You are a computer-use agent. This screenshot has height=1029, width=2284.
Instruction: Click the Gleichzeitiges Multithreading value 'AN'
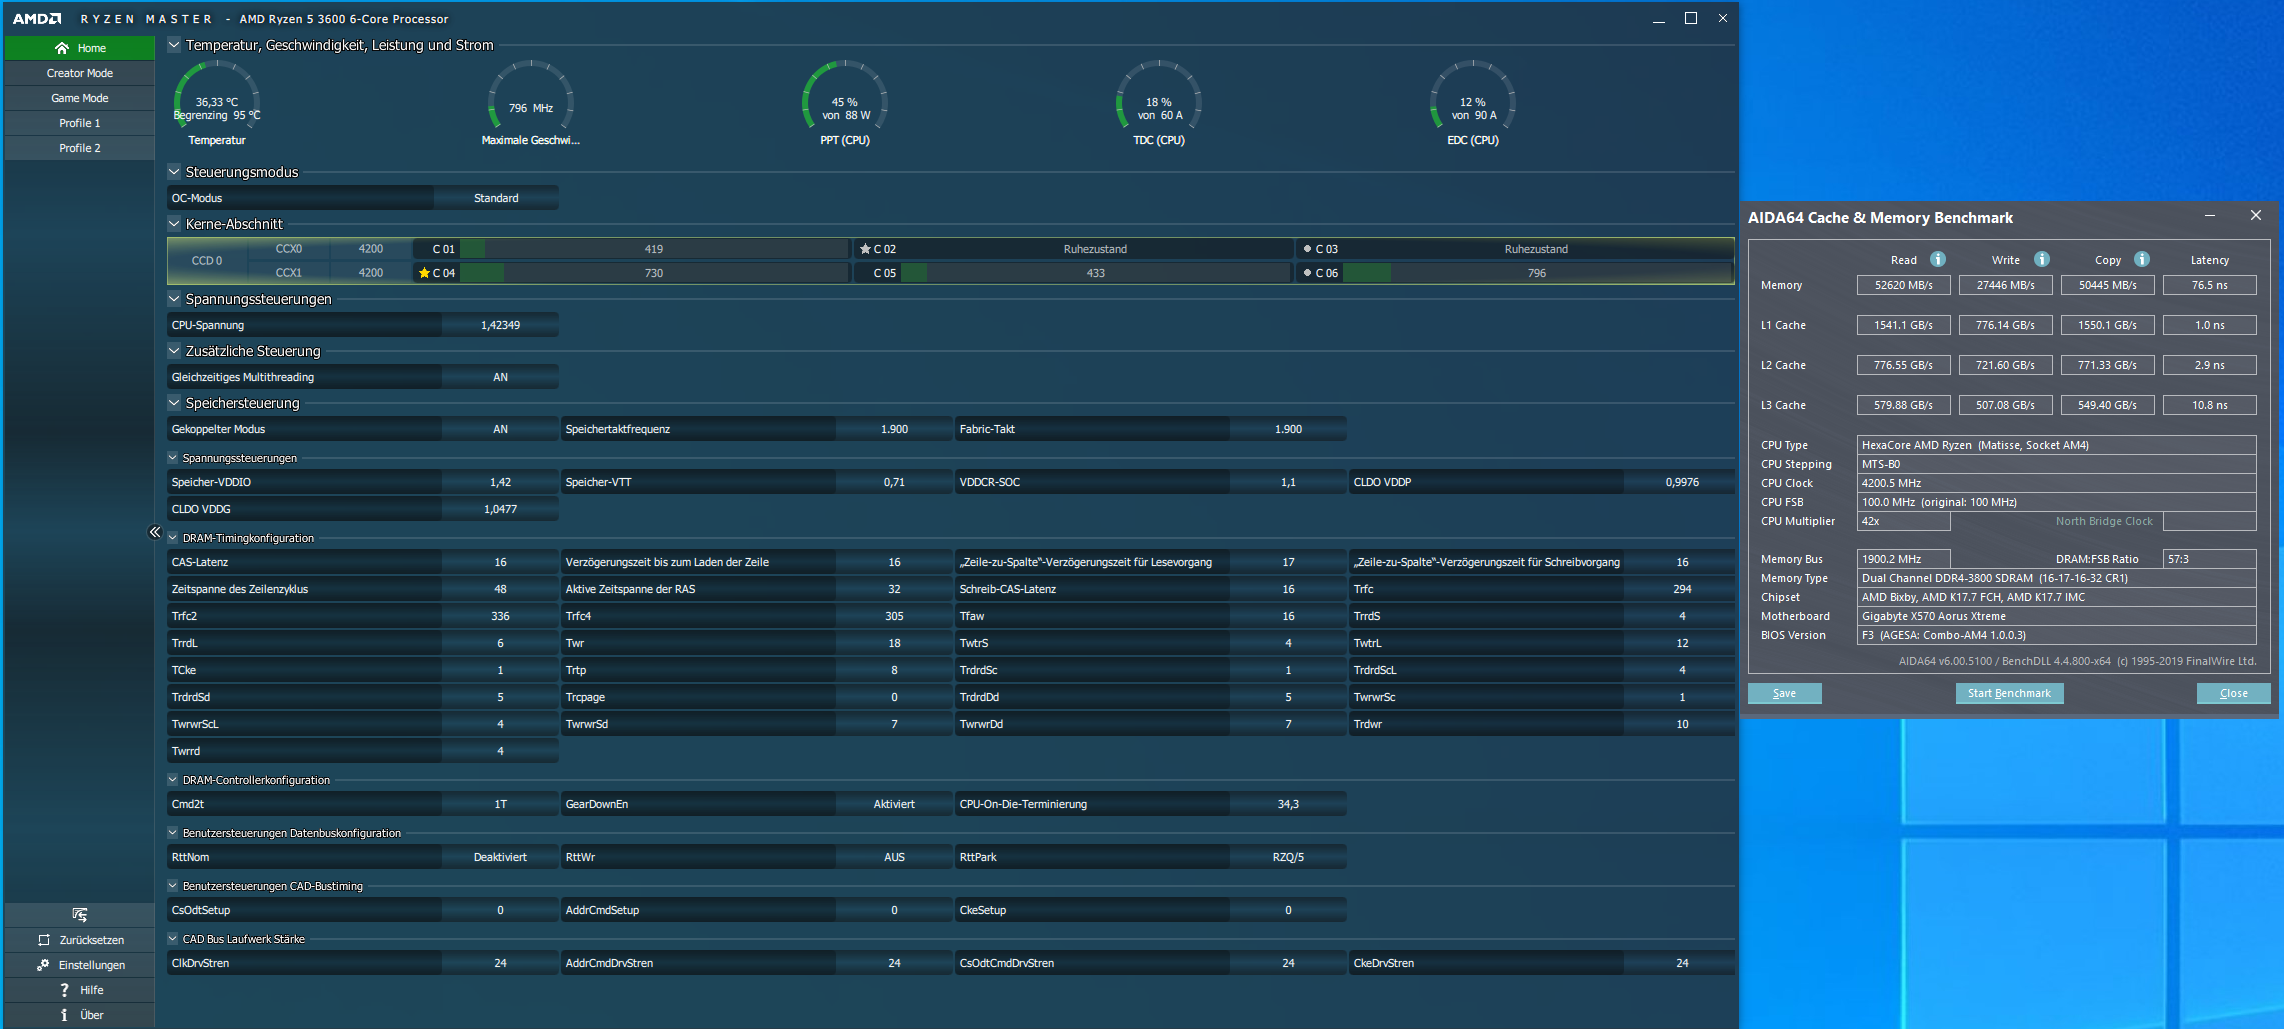point(500,377)
